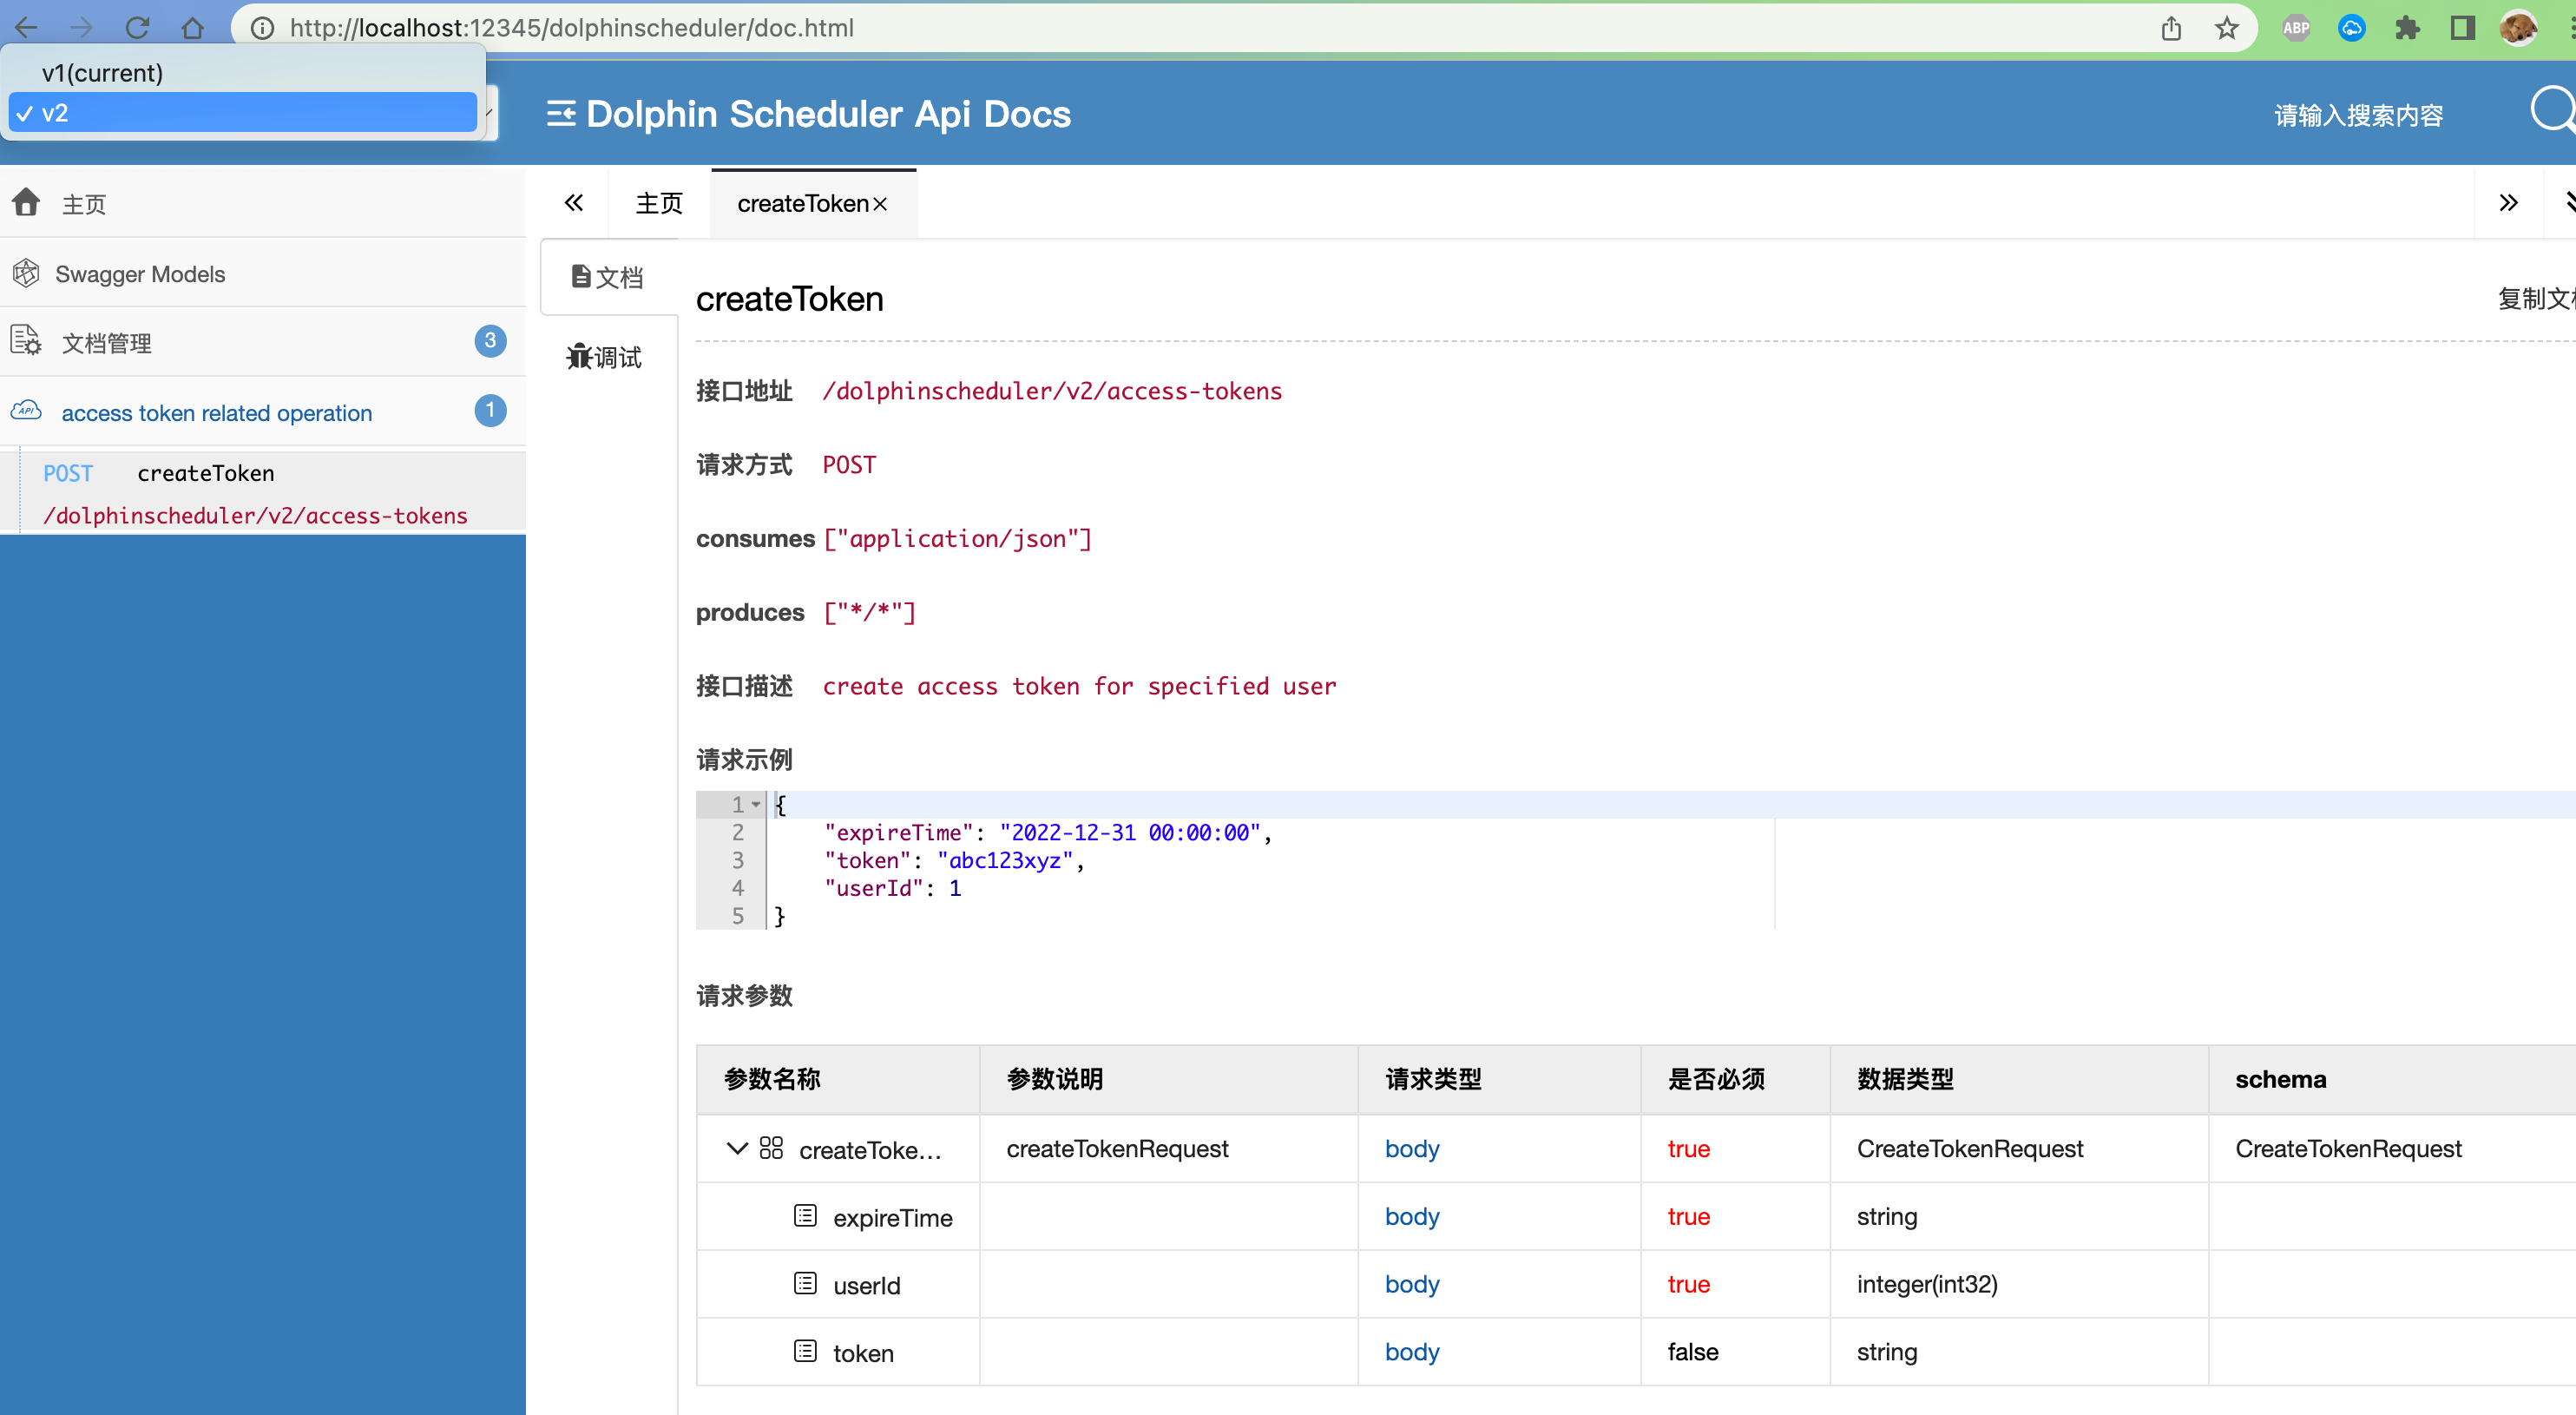Image resolution: width=2576 pixels, height=1415 pixels.
Task: Open the browser extensions puzzle icon
Action: click(x=2407, y=28)
